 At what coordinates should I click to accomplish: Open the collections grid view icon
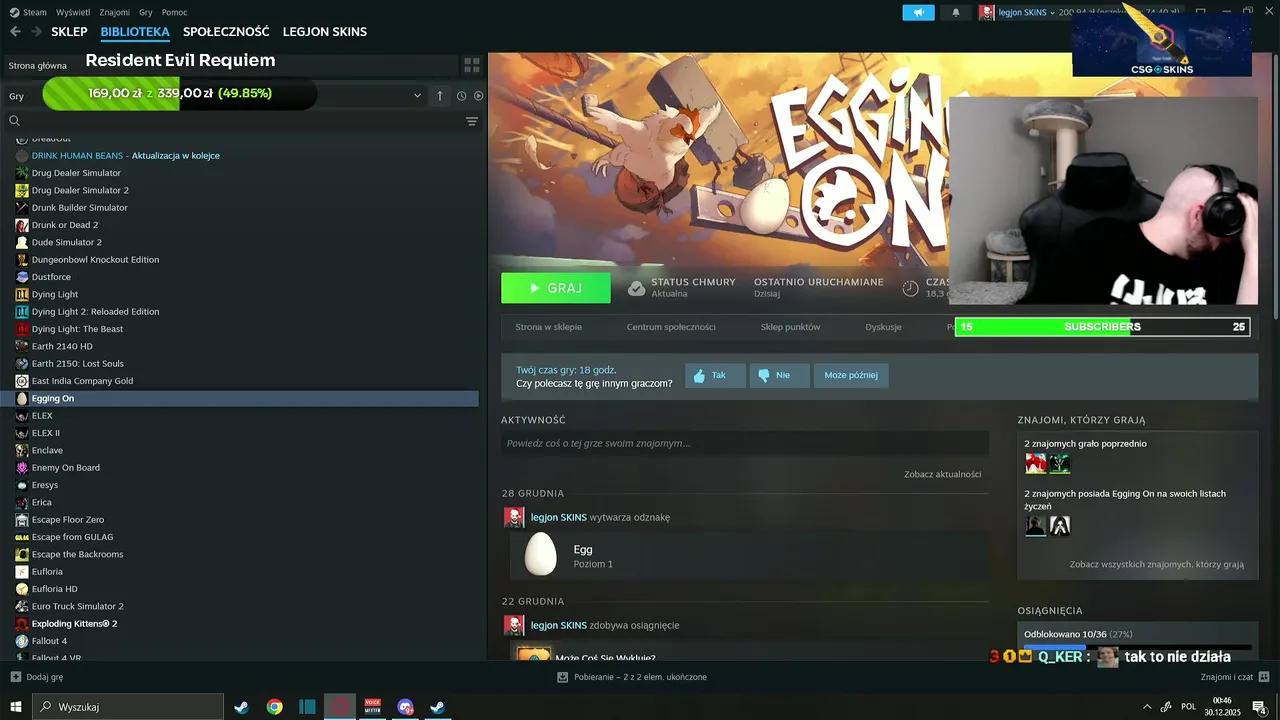pyautogui.click(x=472, y=65)
